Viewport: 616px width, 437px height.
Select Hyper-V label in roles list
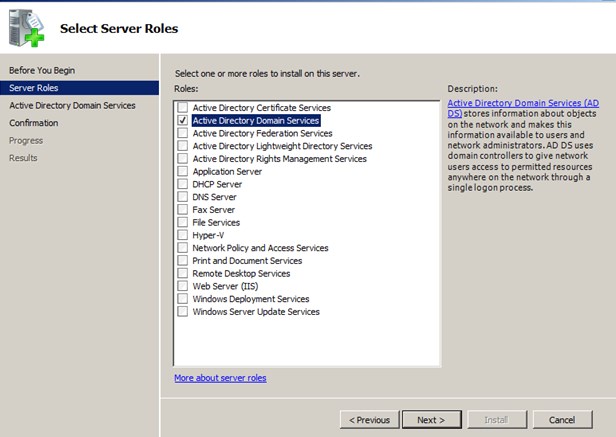[208, 235]
